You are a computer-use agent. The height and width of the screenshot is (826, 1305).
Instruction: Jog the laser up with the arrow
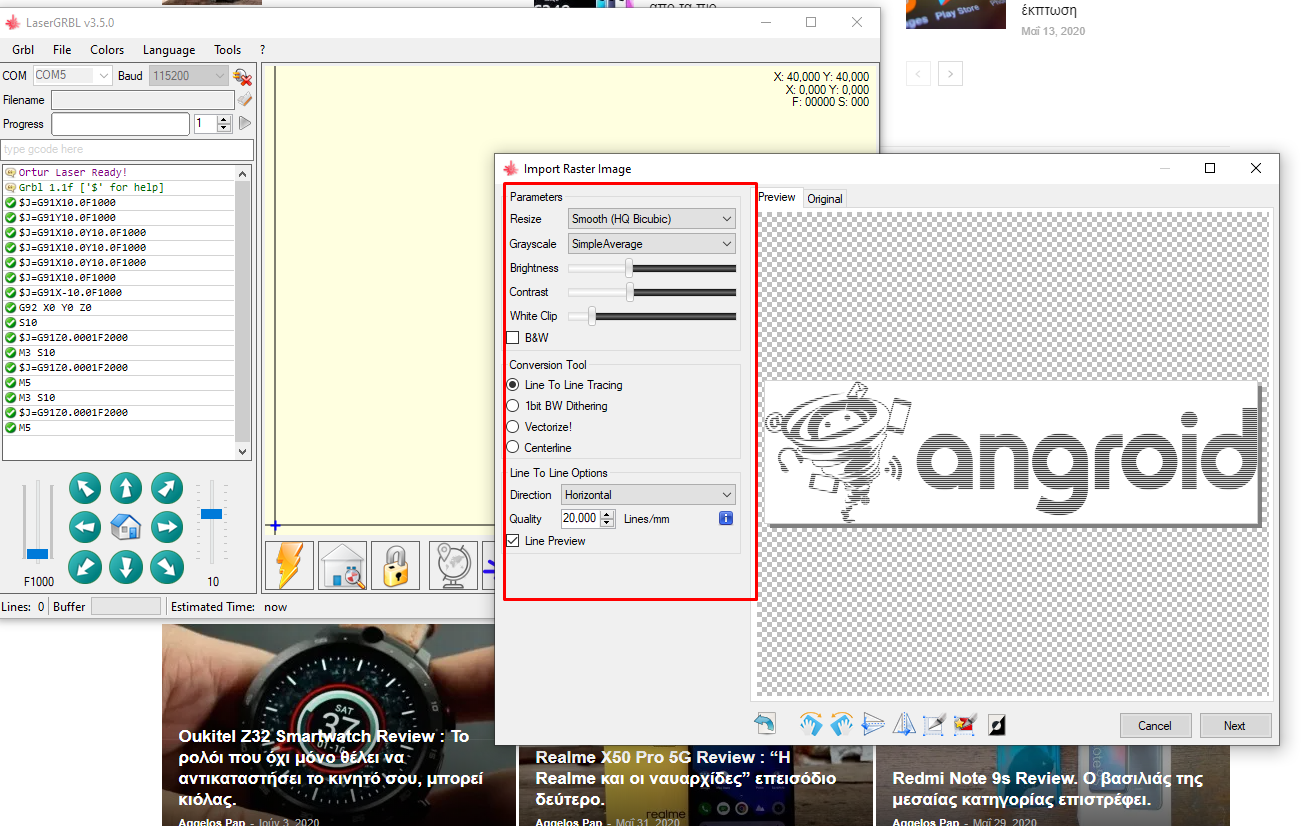click(x=126, y=489)
